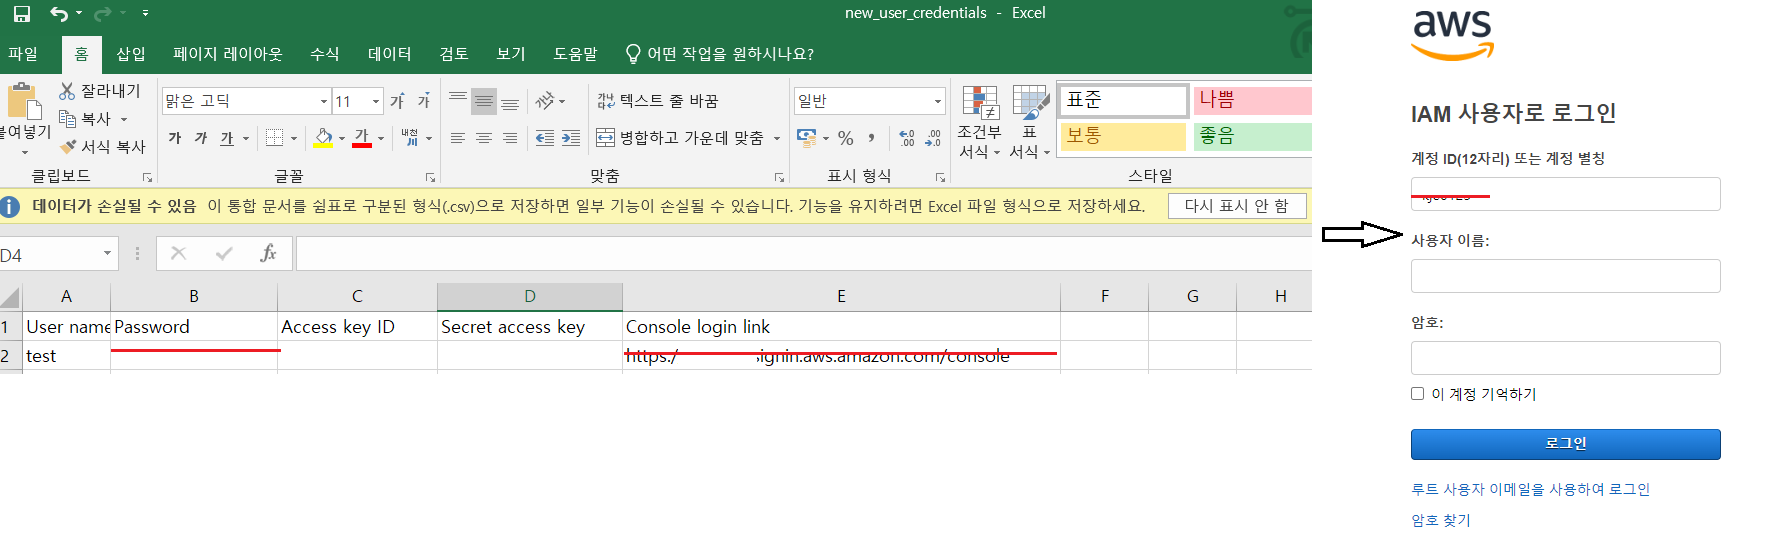Center text horizontally

pos(484,138)
